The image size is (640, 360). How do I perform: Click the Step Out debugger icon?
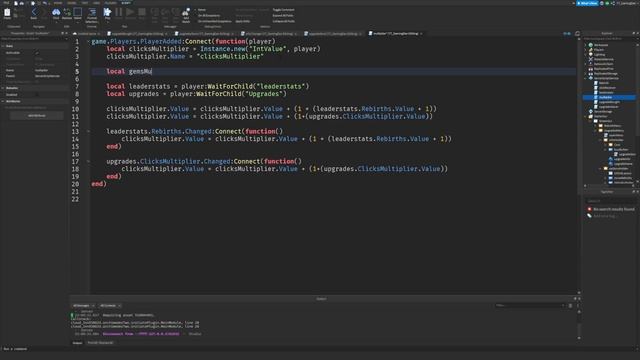[176, 13]
